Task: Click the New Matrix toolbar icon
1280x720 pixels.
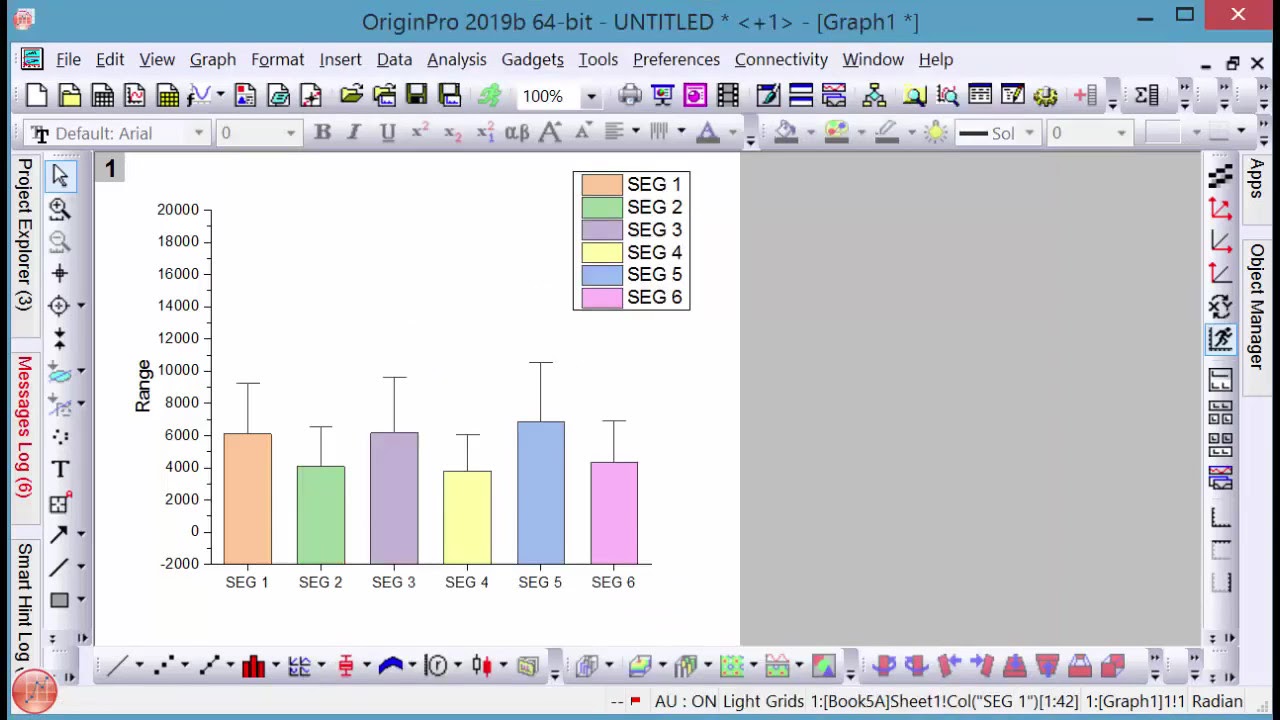Action: click(168, 96)
